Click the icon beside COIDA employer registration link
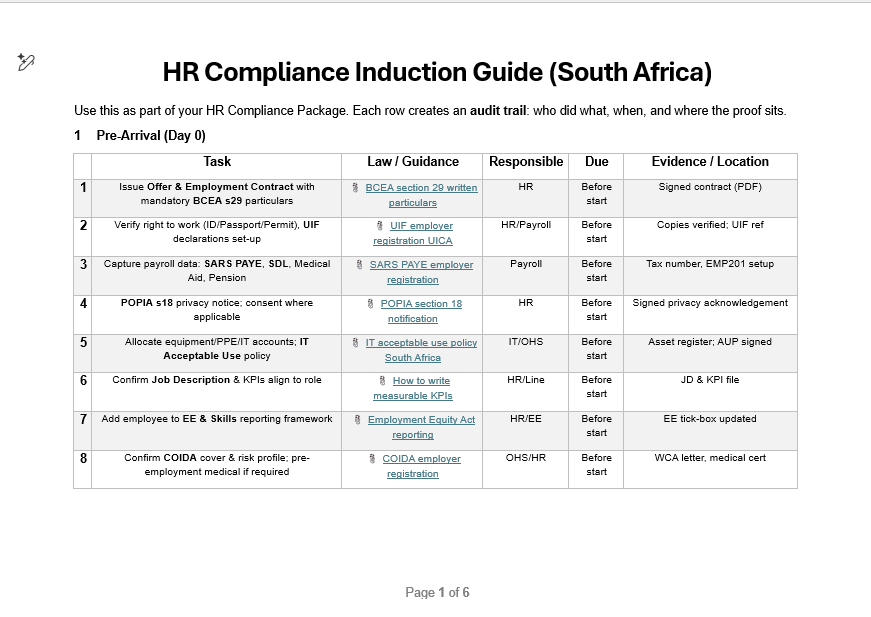871x617 pixels. [x=373, y=459]
